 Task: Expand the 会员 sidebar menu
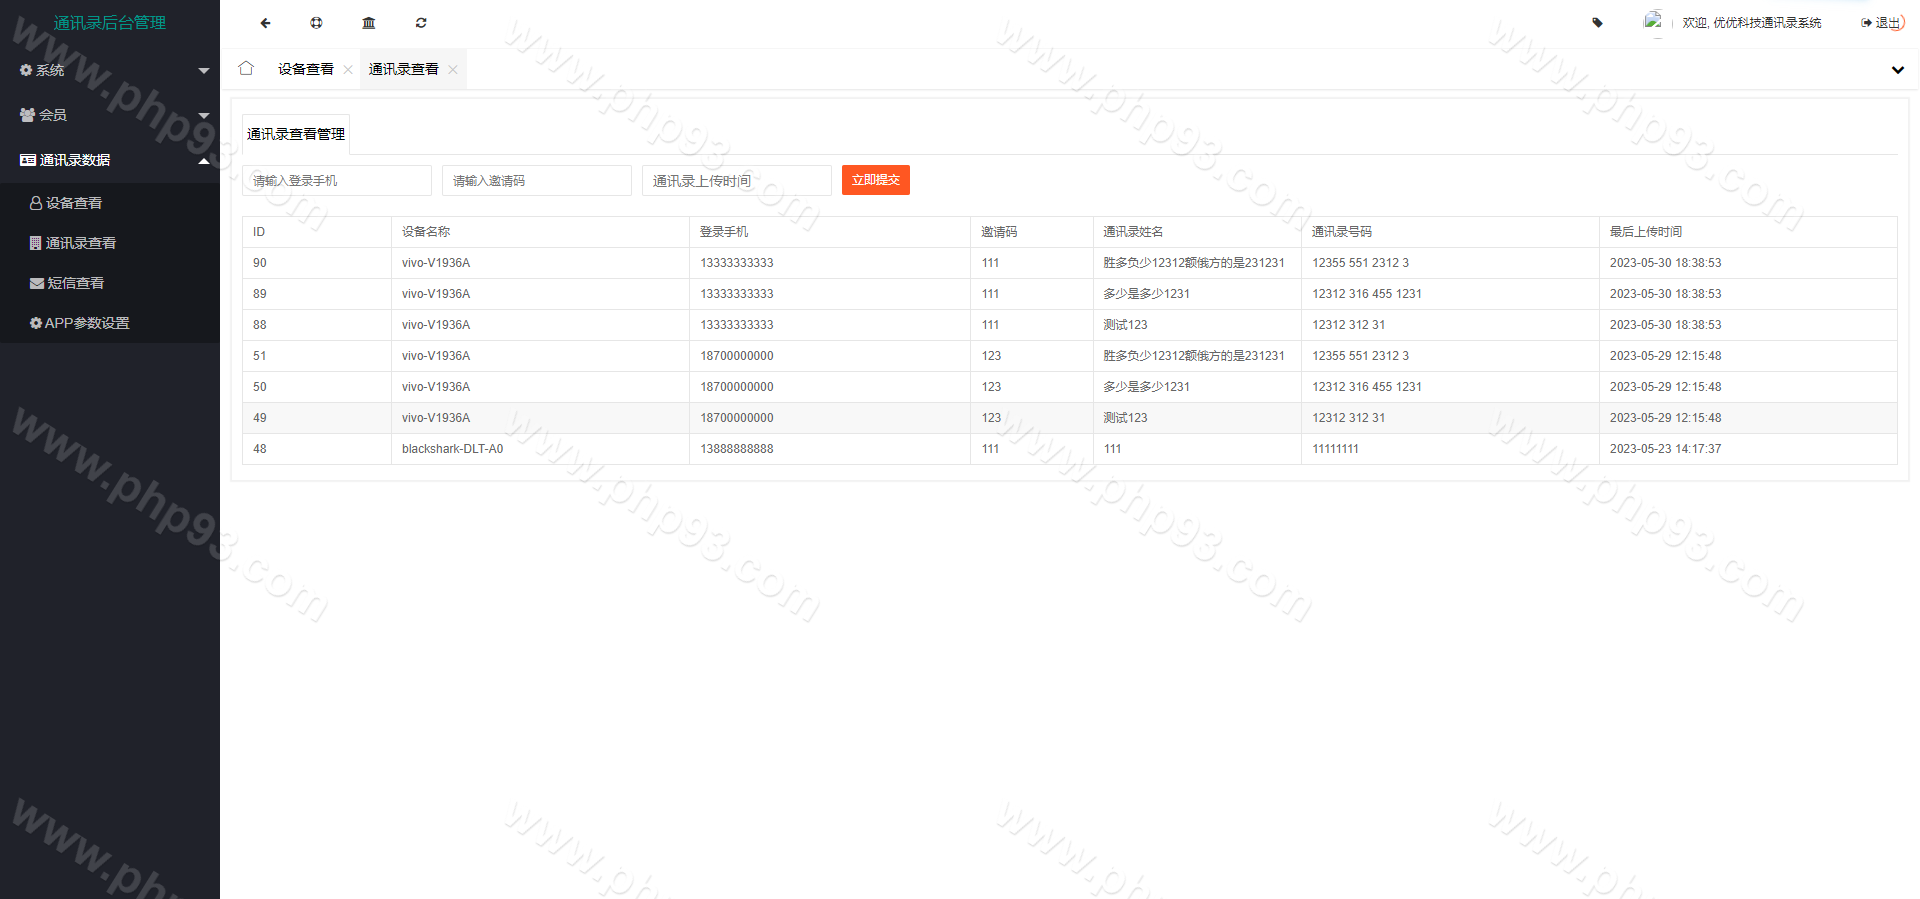(x=110, y=115)
